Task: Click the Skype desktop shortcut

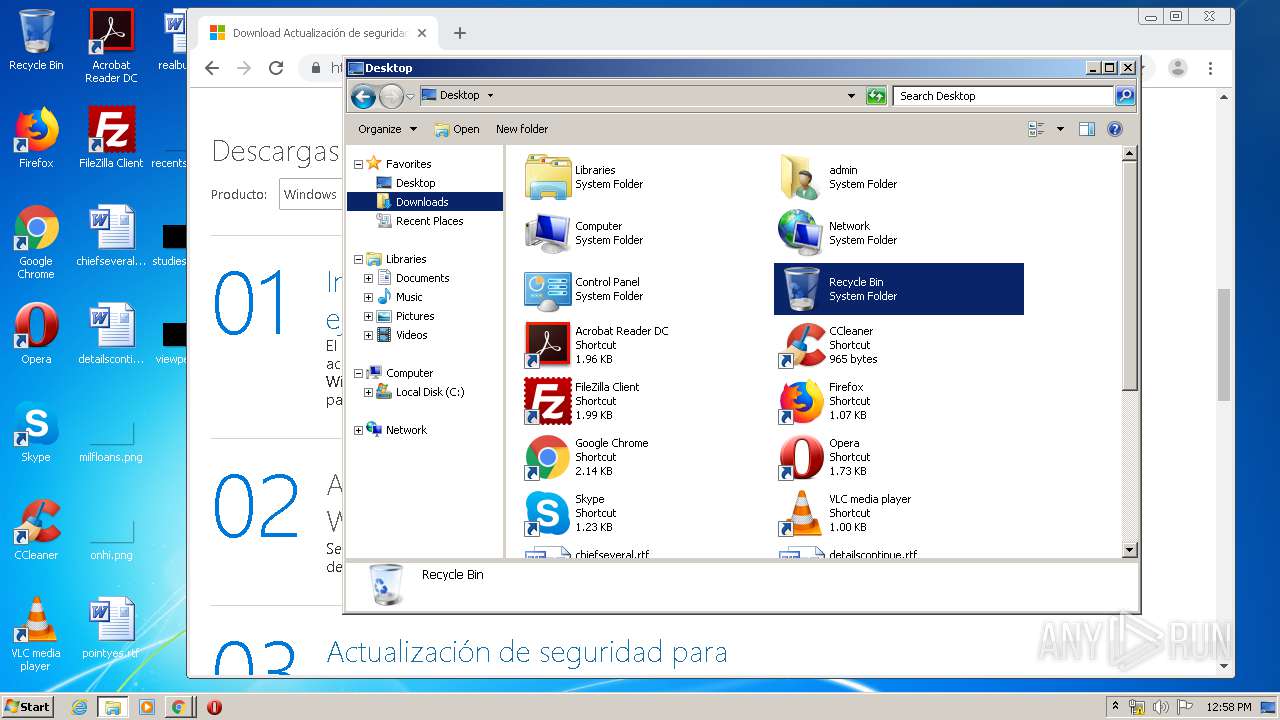Action: pos(36,432)
